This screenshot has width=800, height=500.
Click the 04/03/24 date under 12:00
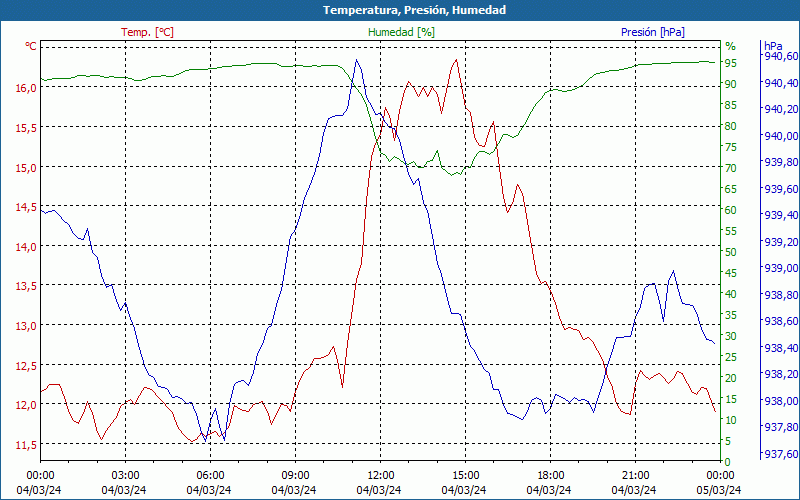click(x=379, y=490)
